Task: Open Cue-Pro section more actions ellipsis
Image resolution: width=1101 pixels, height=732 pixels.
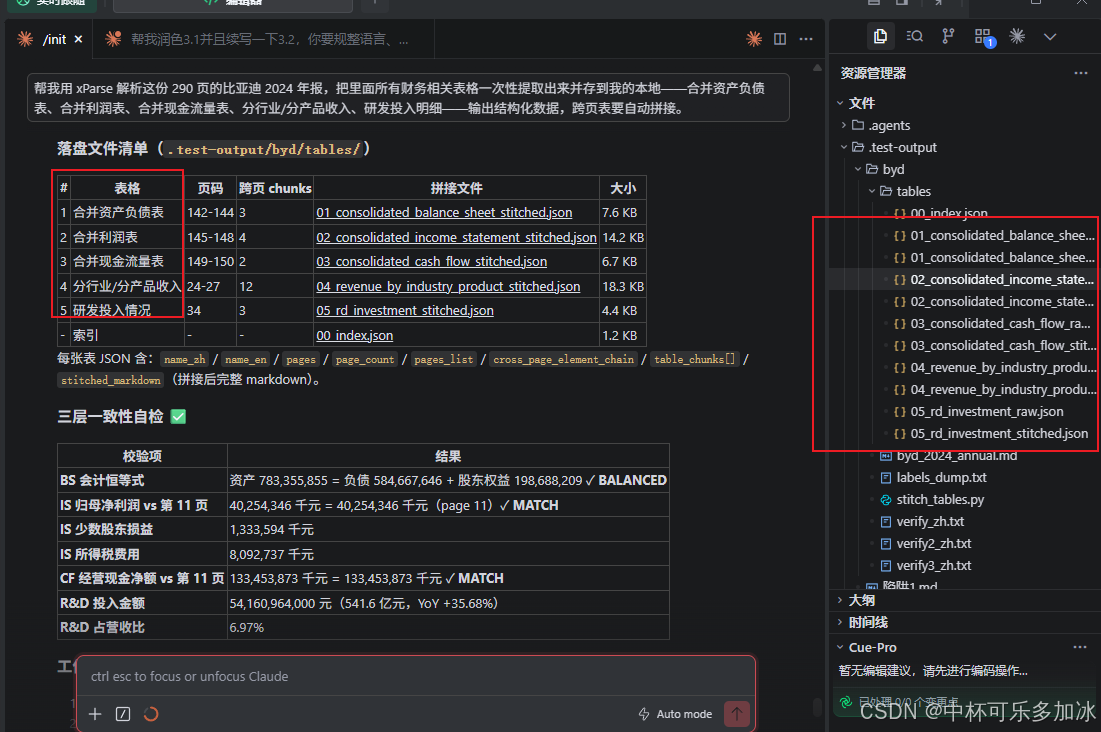Action: tap(1080, 647)
